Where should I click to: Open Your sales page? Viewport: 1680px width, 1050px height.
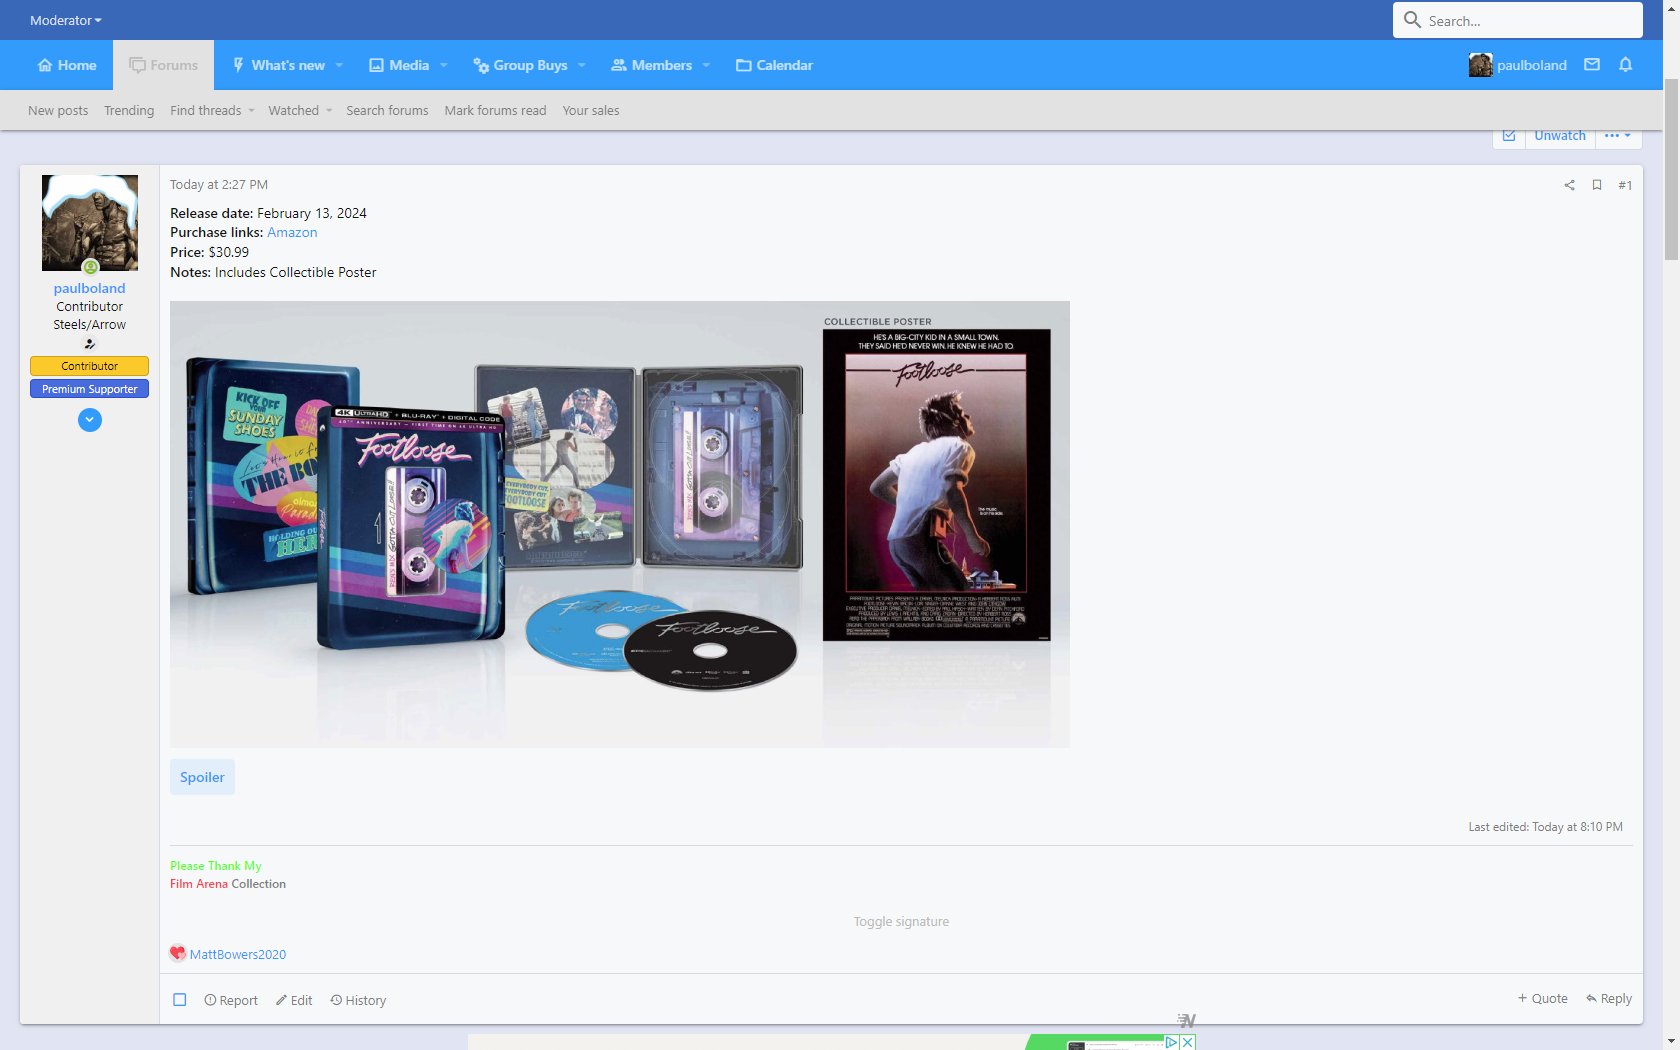coord(591,110)
